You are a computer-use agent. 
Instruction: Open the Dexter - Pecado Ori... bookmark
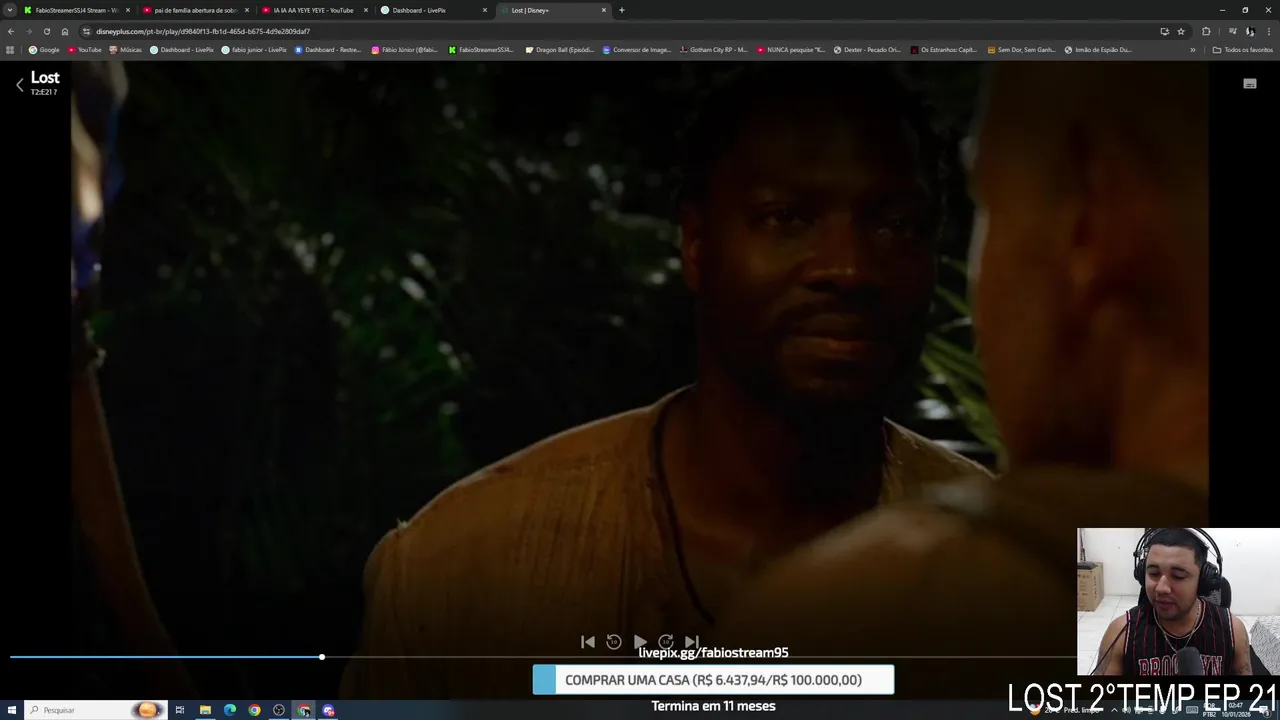(x=868, y=50)
